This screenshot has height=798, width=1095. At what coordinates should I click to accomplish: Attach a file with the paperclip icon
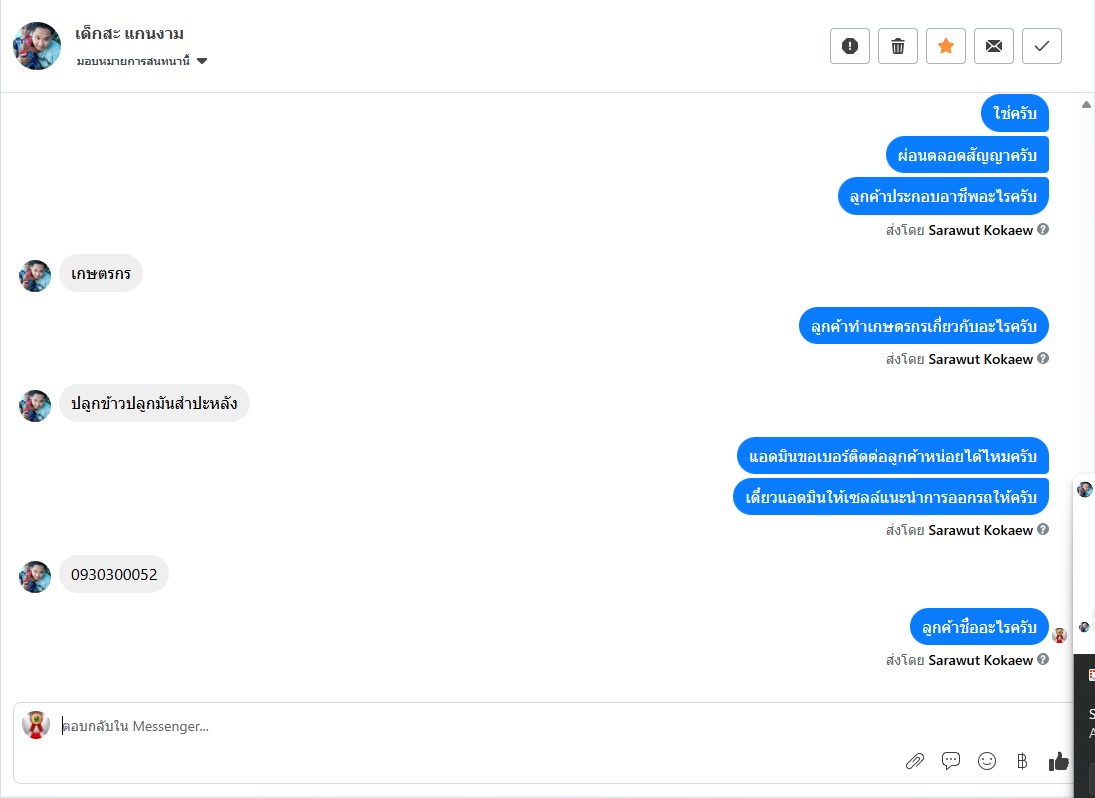pyautogui.click(x=915, y=761)
